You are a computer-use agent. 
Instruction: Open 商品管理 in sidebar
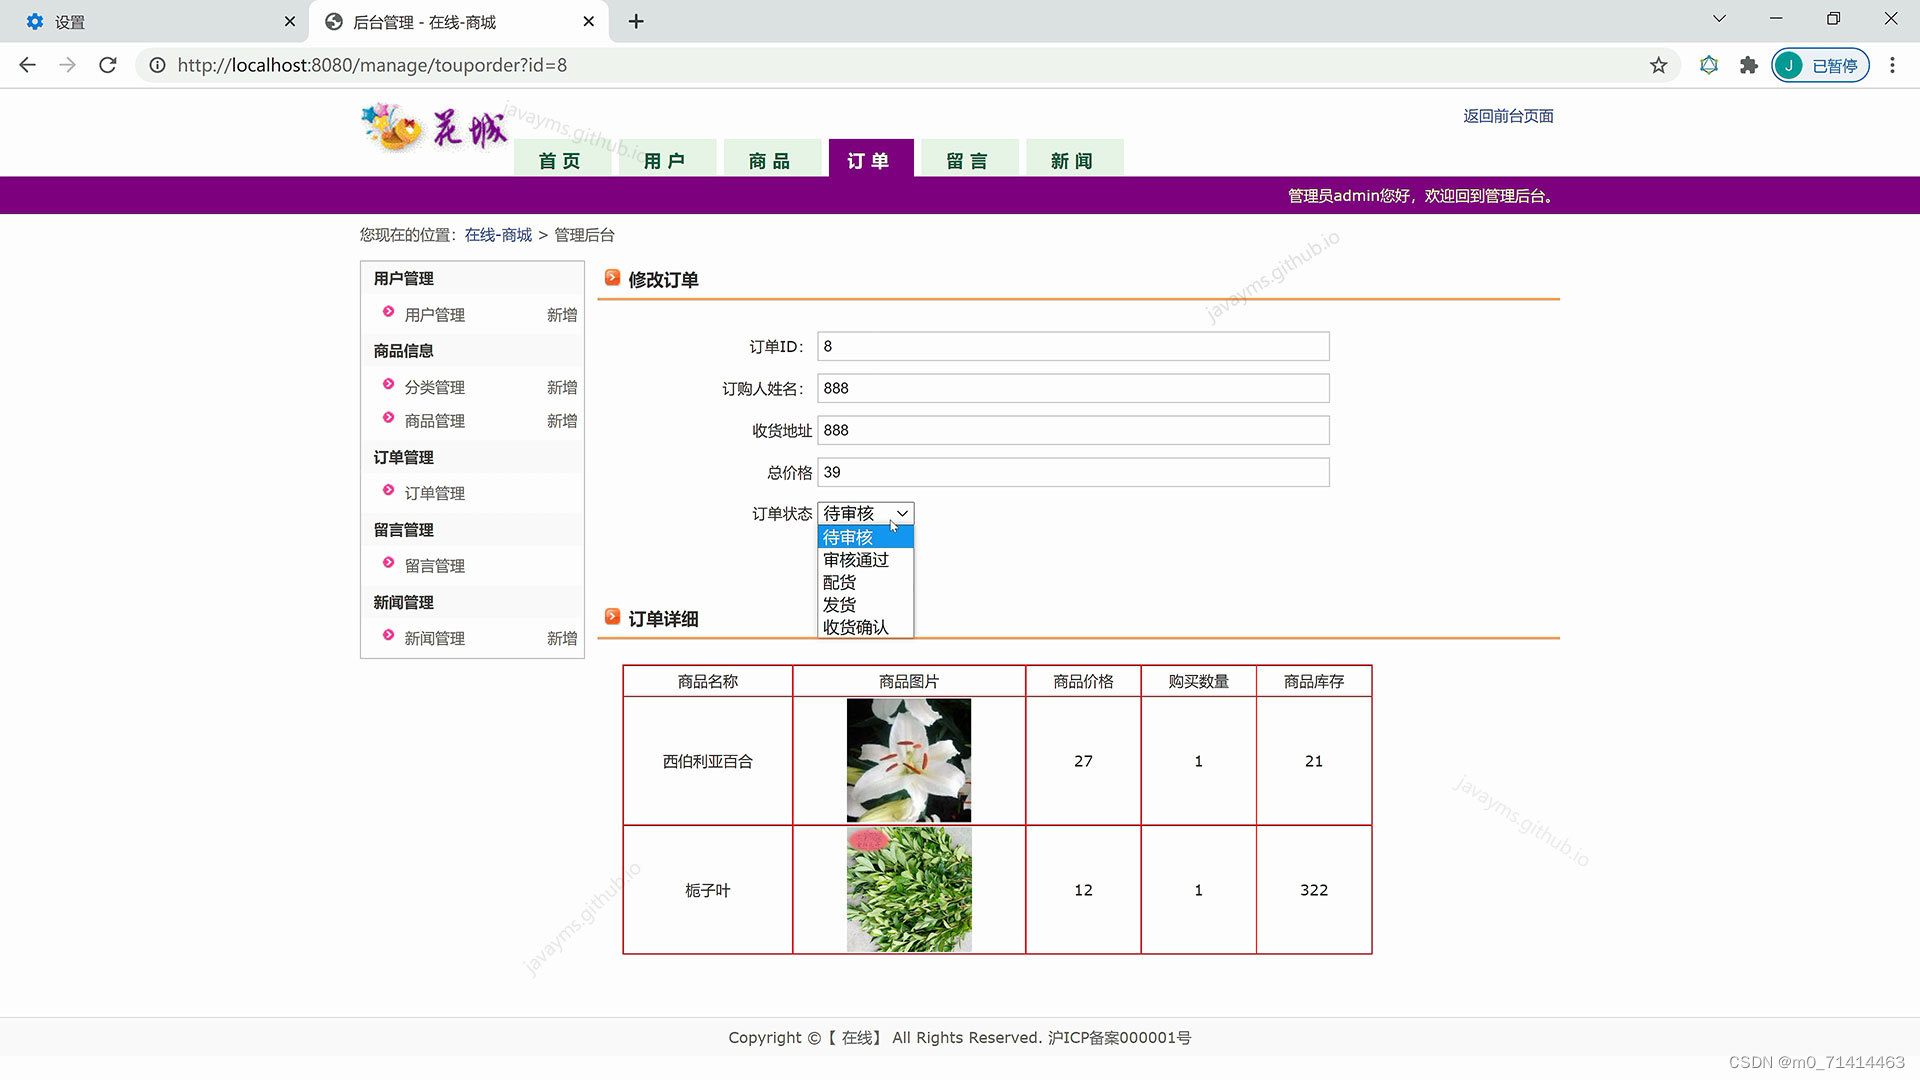(434, 421)
